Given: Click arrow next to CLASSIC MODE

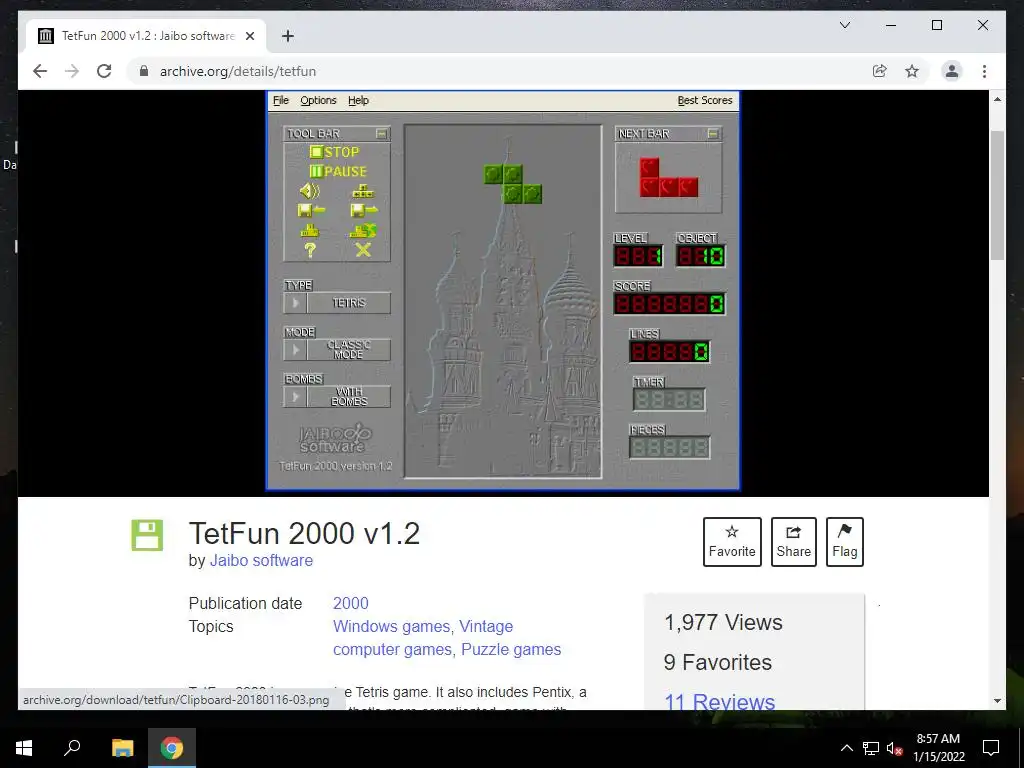Looking at the screenshot, I should (295, 349).
